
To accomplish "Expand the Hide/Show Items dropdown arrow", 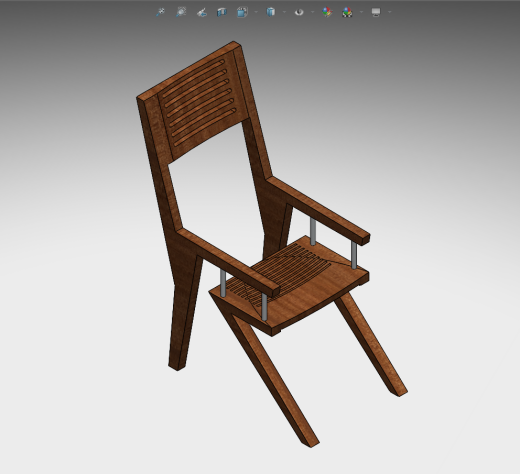I will 313,12.
